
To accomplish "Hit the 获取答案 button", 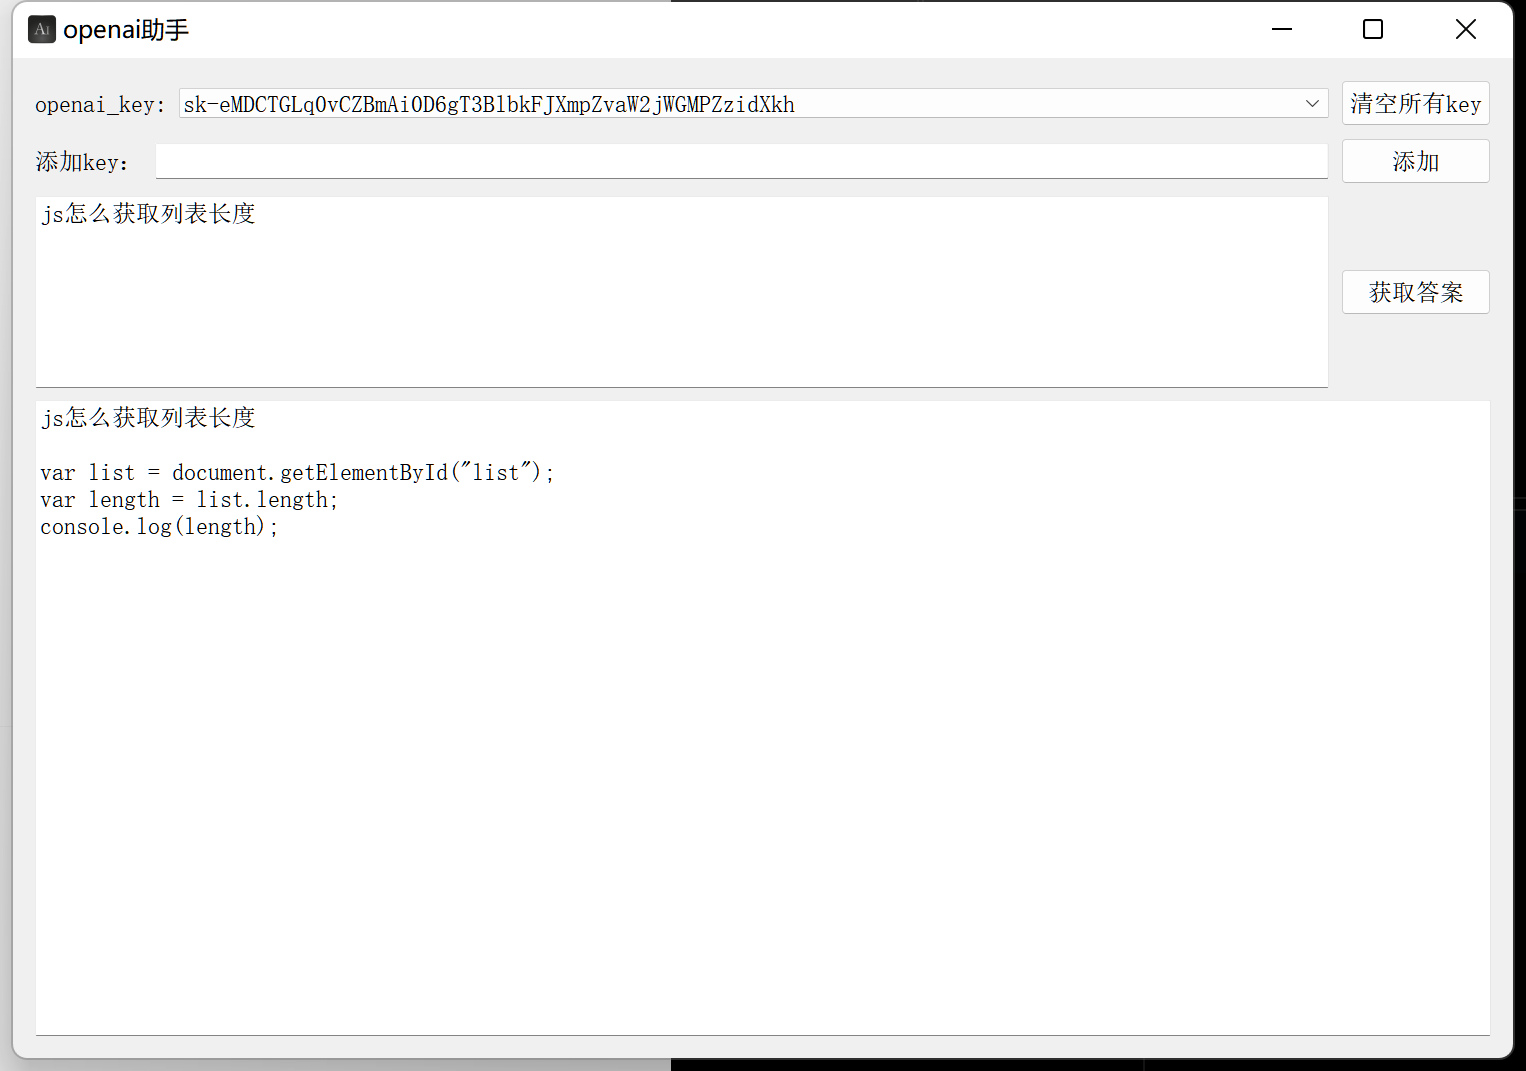I will click(x=1415, y=292).
